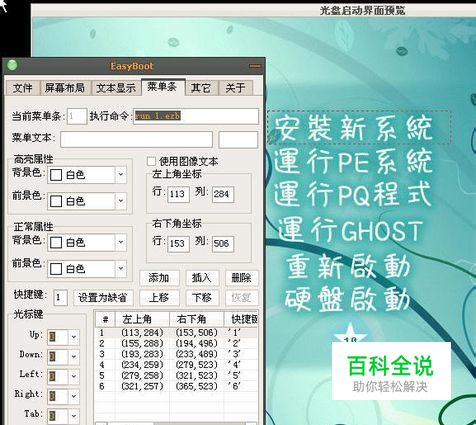Click 重新啟動 in the preview

pyautogui.click(x=348, y=266)
